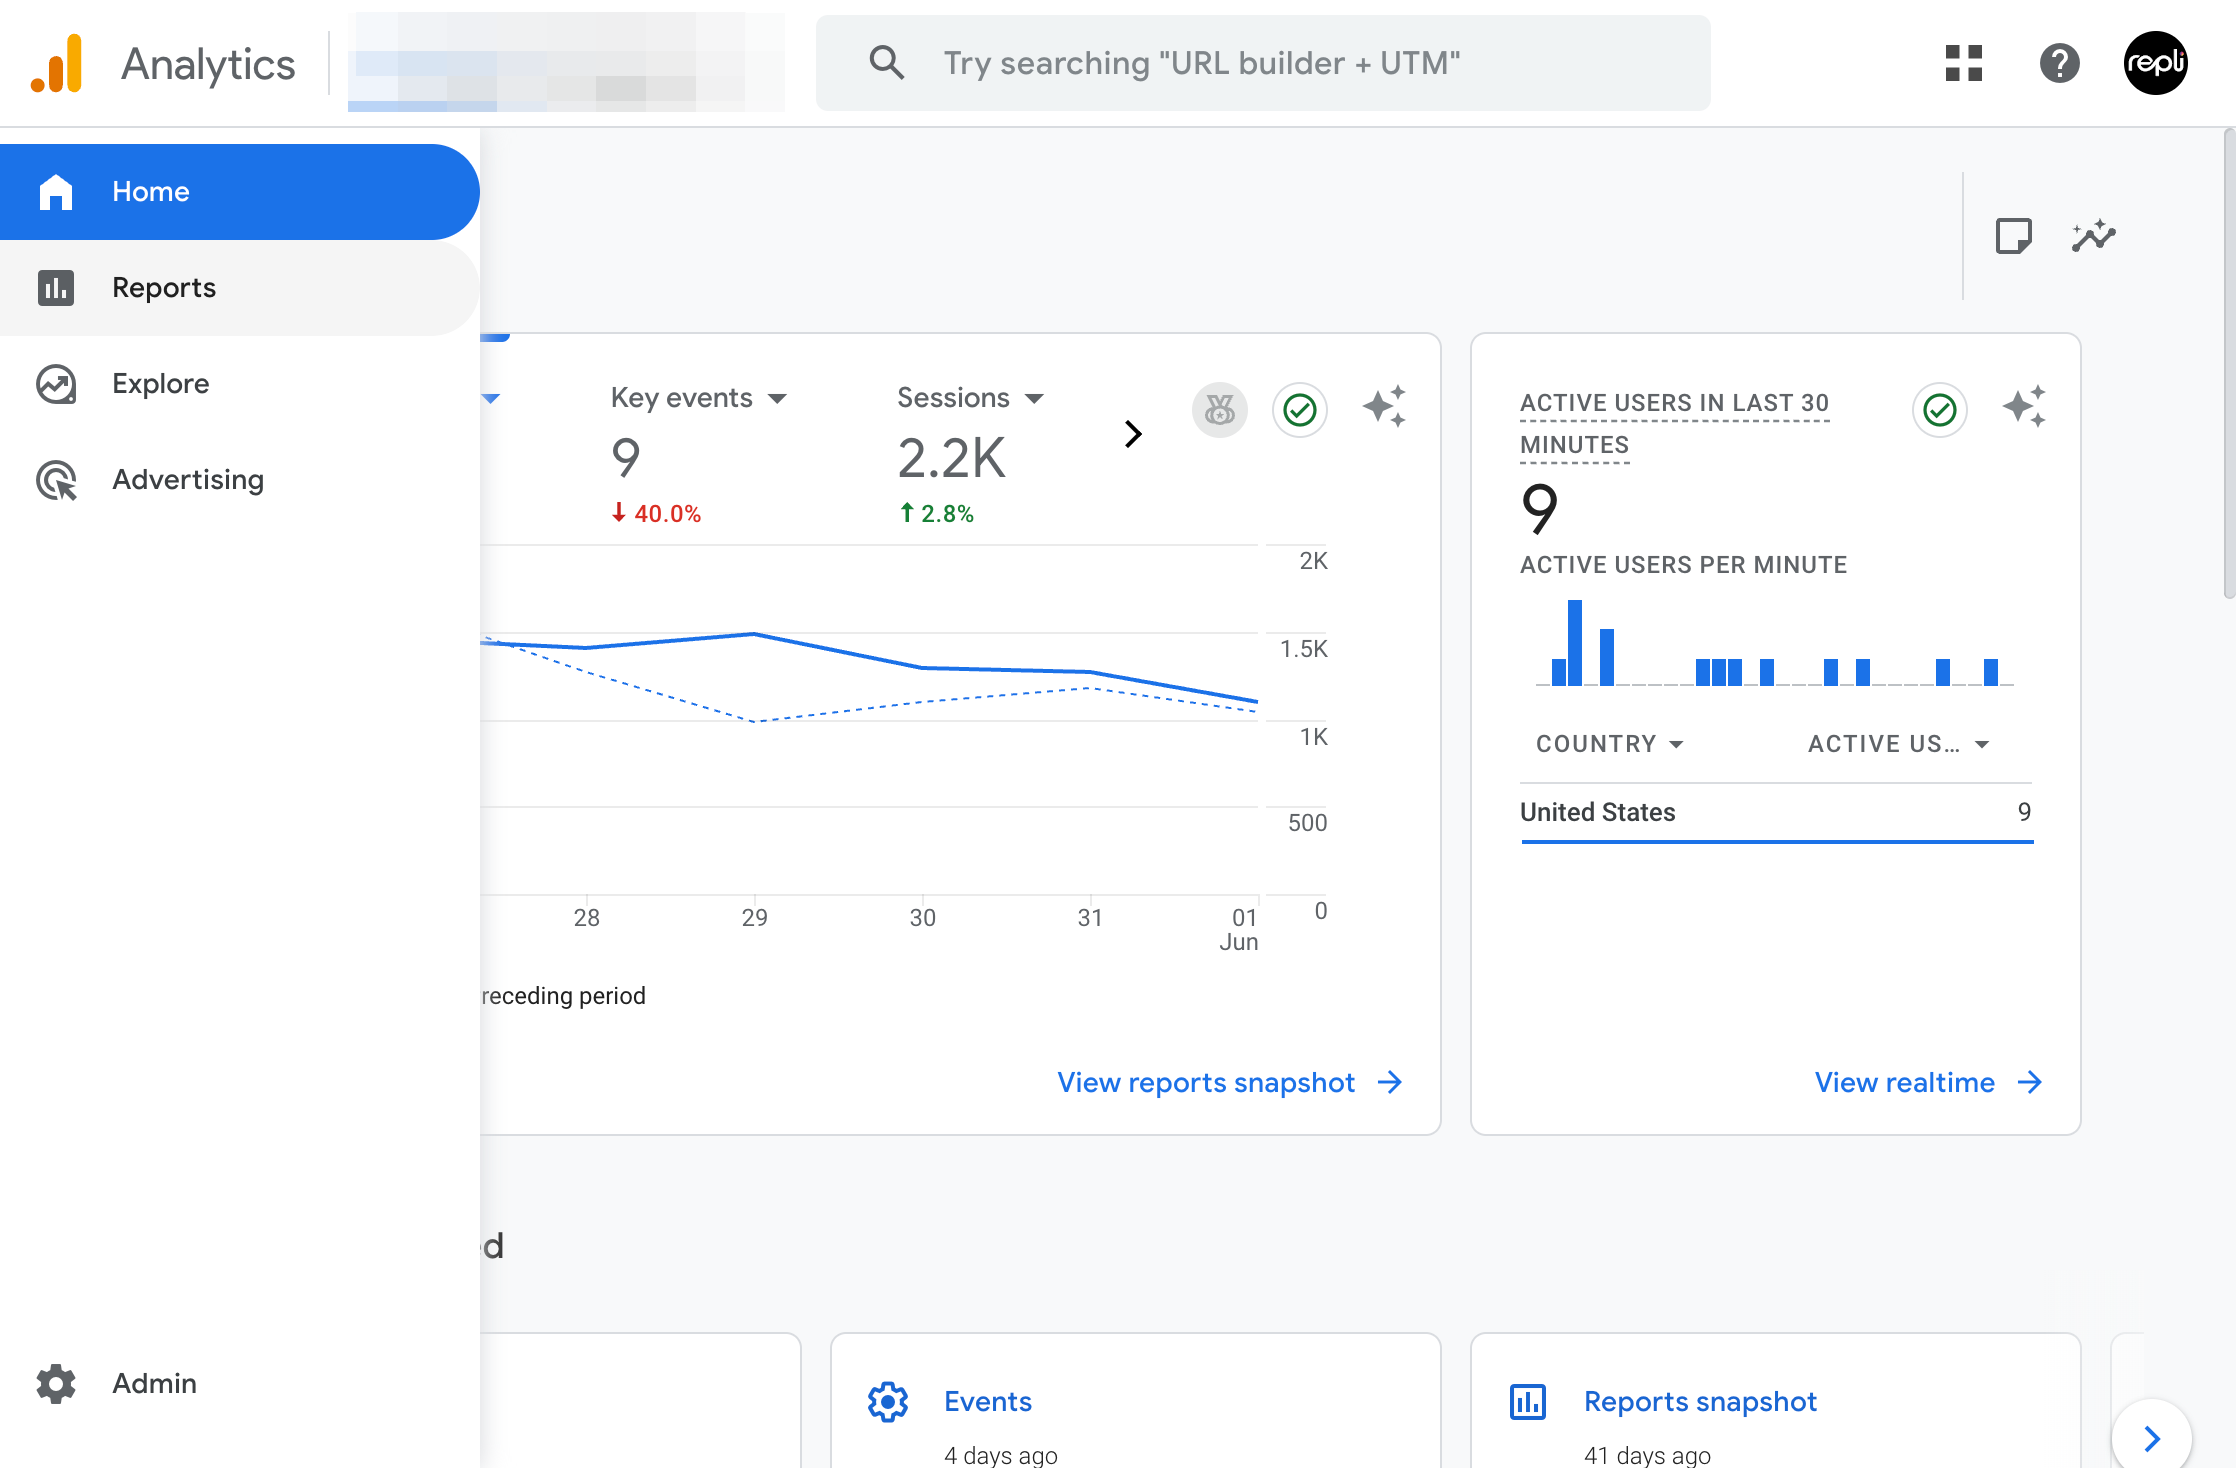2236x1468 pixels.
Task: Advance the suggested cards carousel arrow
Action: pyautogui.click(x=2152, y=1439)
